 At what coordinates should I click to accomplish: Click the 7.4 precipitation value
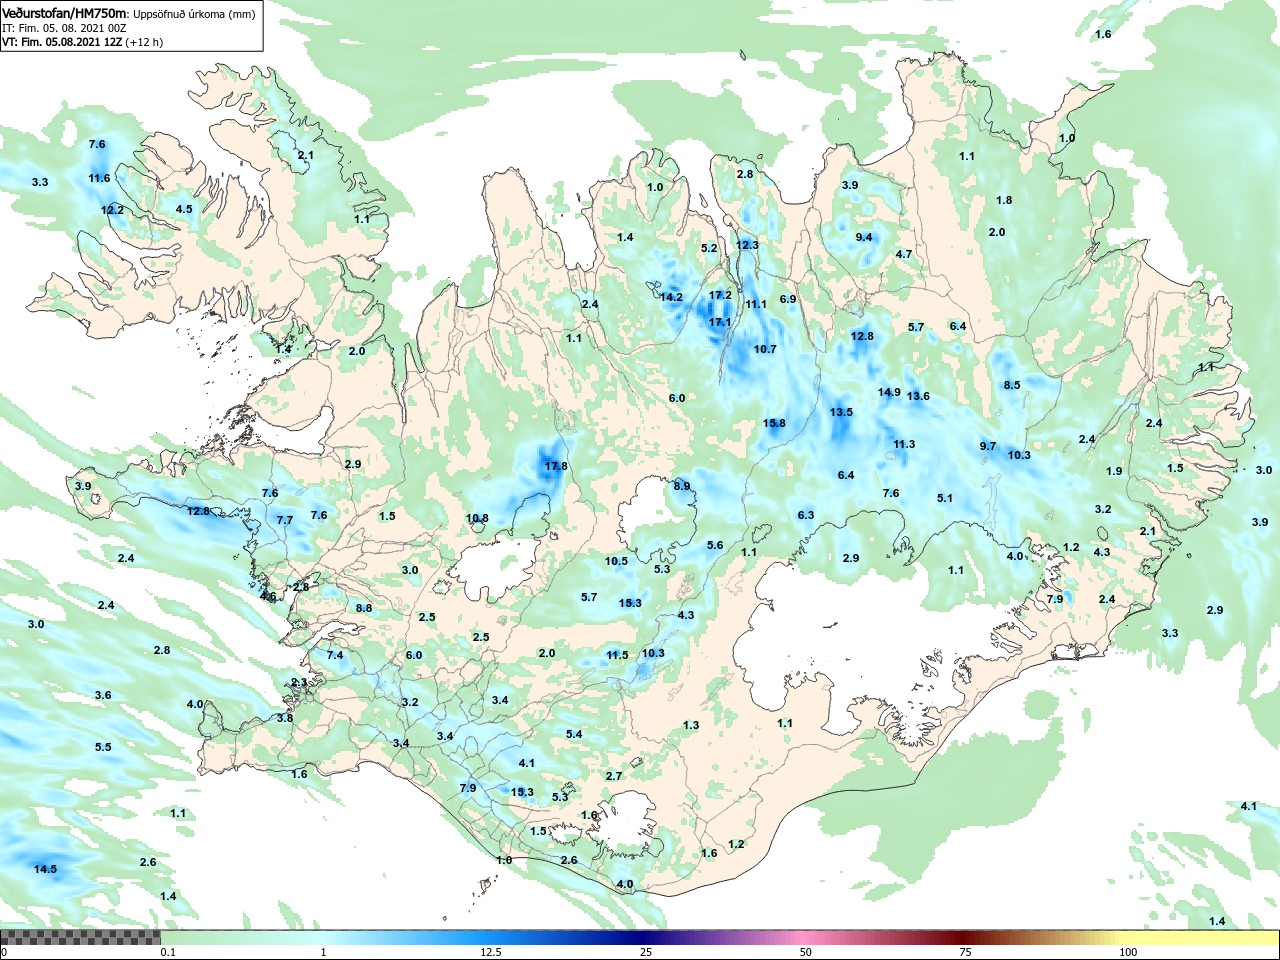pos(335,655)
